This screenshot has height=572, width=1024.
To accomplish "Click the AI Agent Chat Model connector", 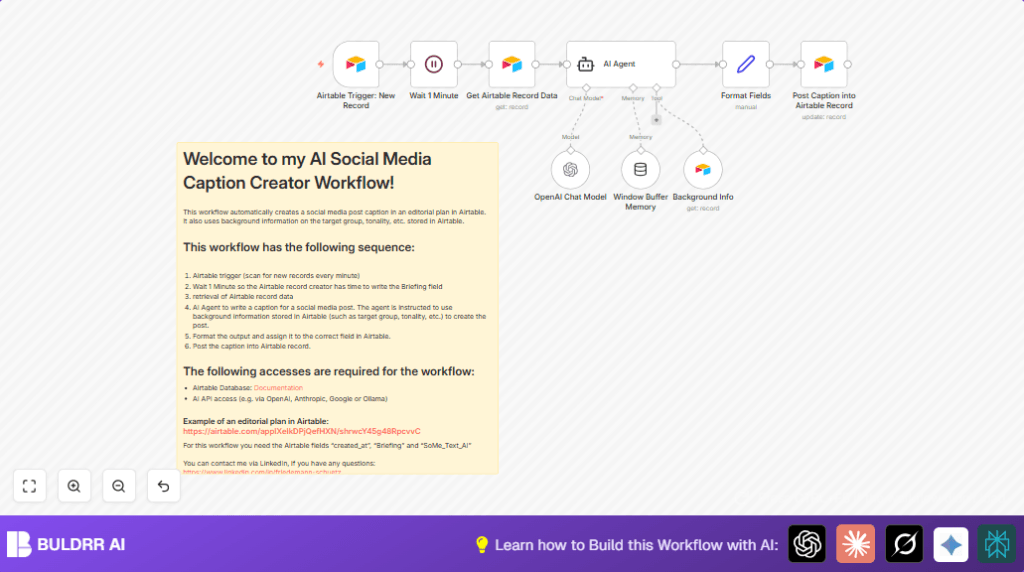I will 586,87.
